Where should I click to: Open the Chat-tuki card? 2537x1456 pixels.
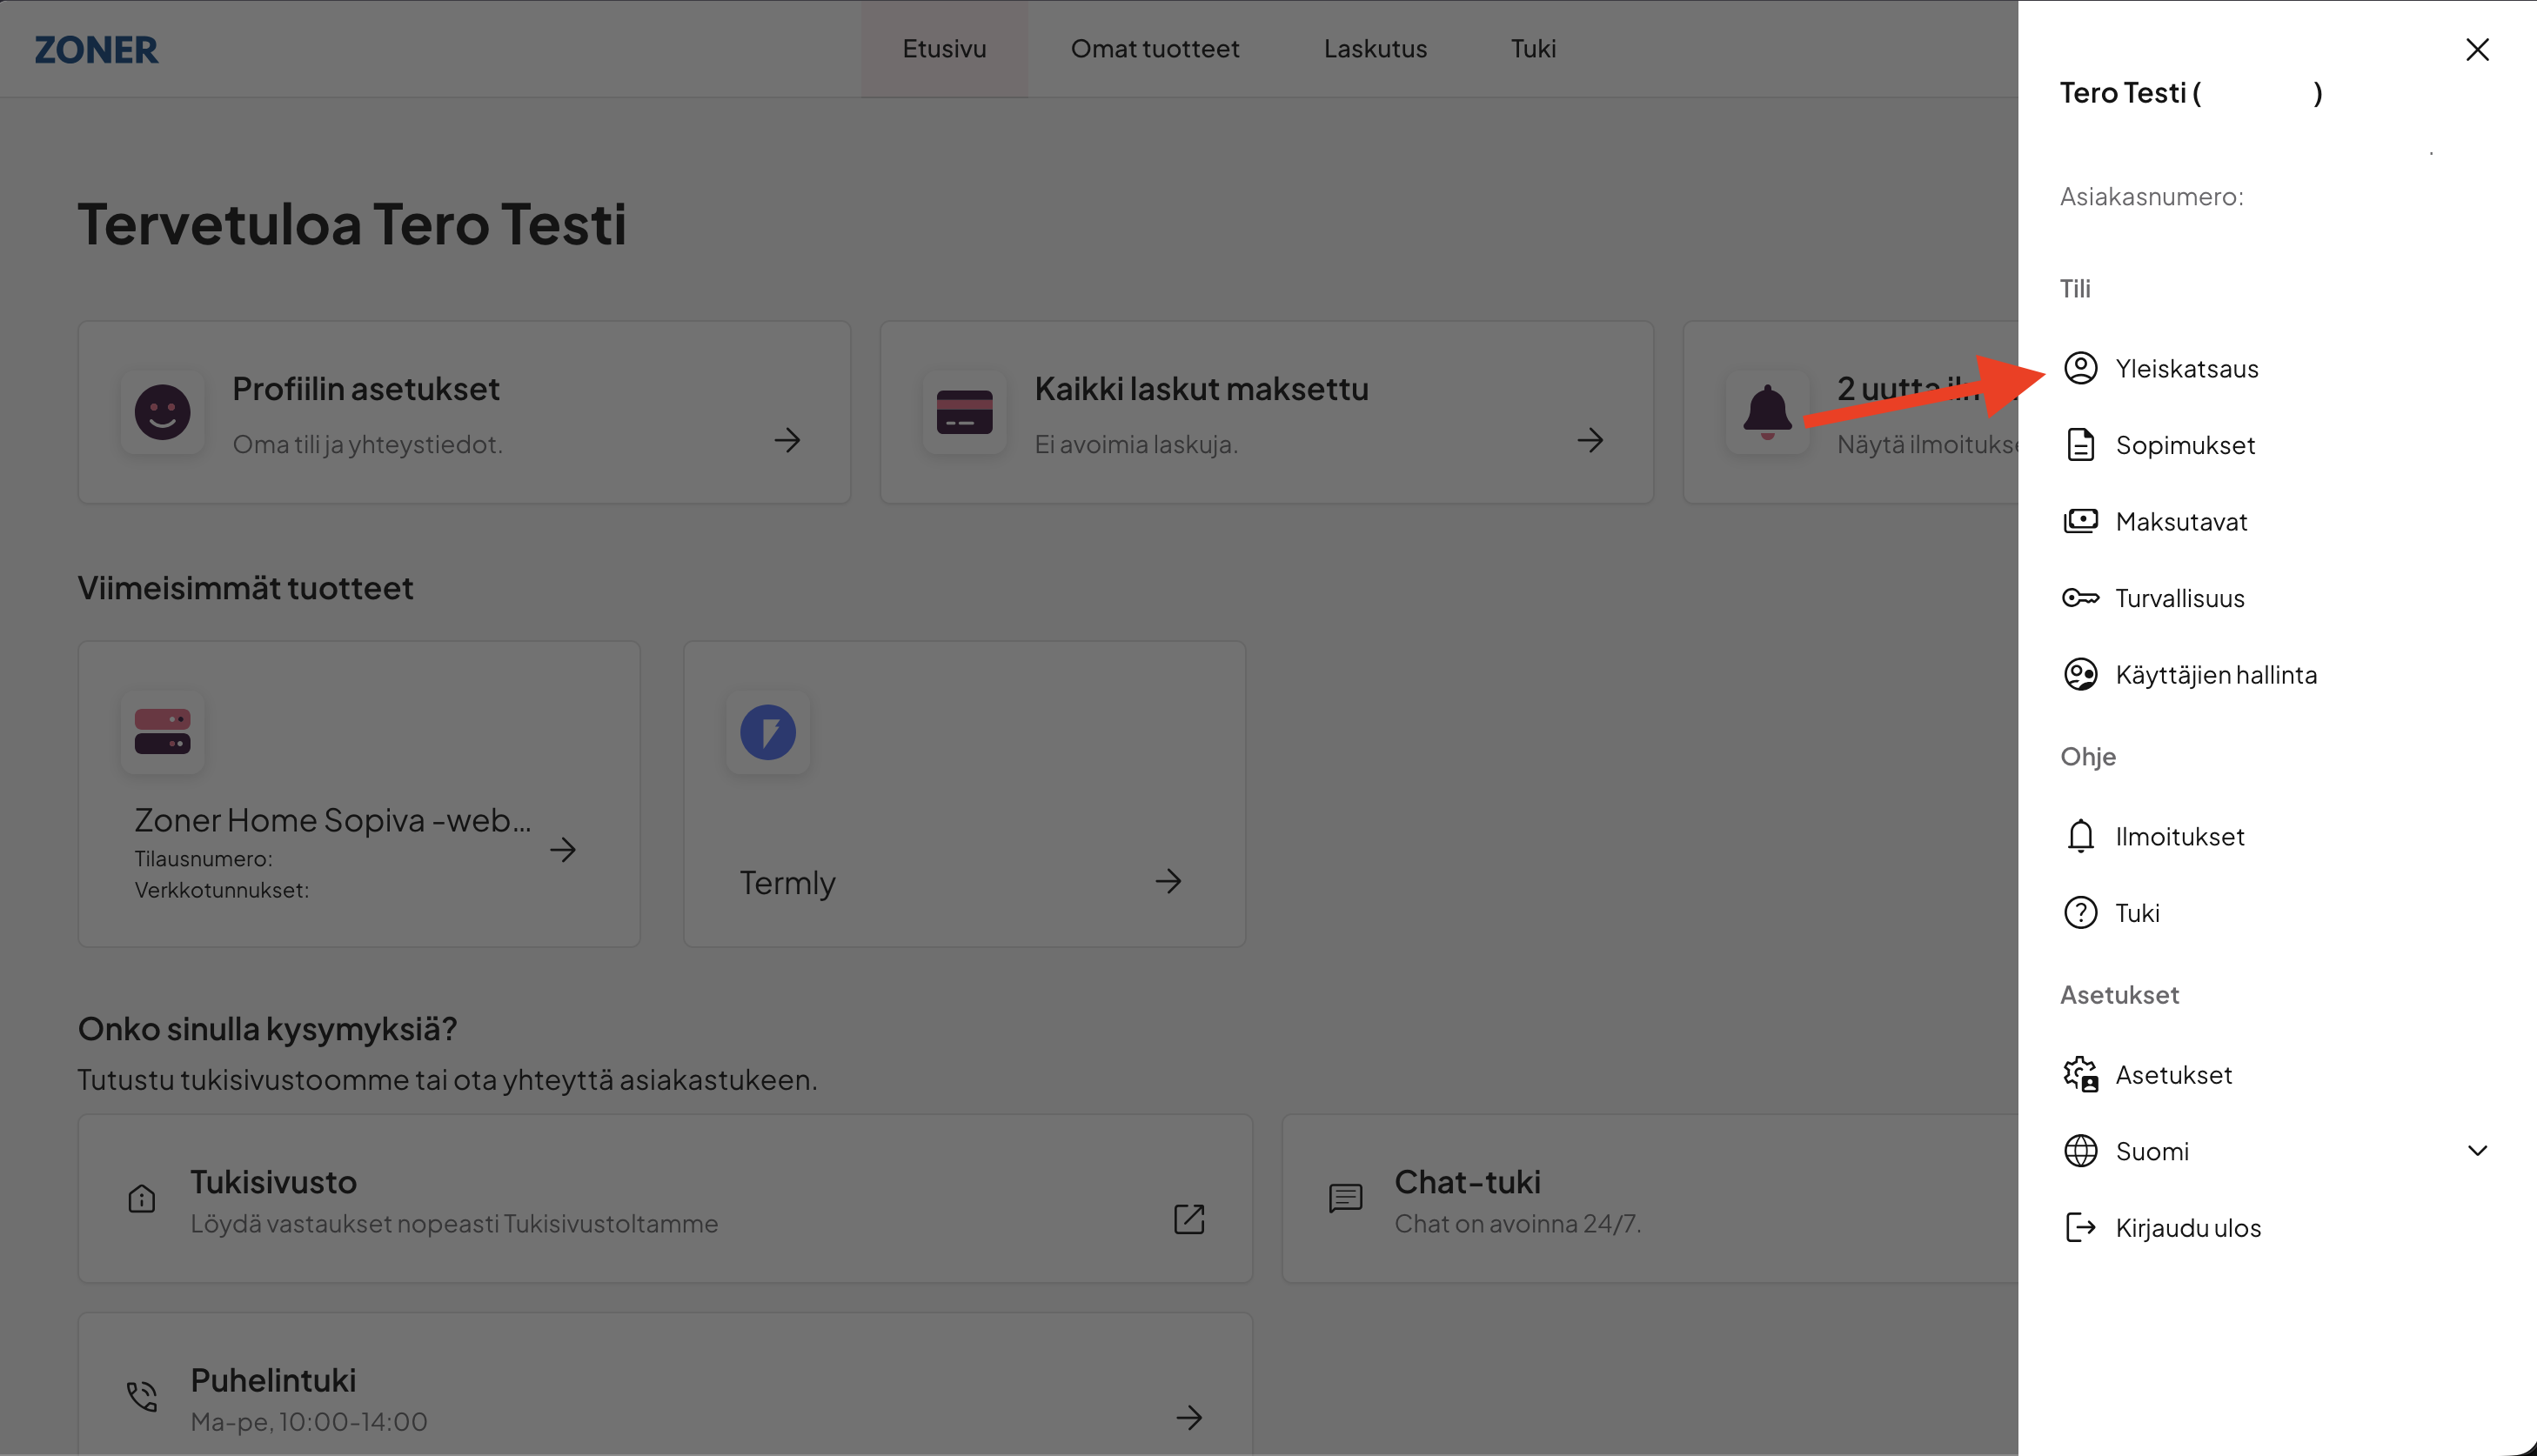click(x=1650, y=1199)
